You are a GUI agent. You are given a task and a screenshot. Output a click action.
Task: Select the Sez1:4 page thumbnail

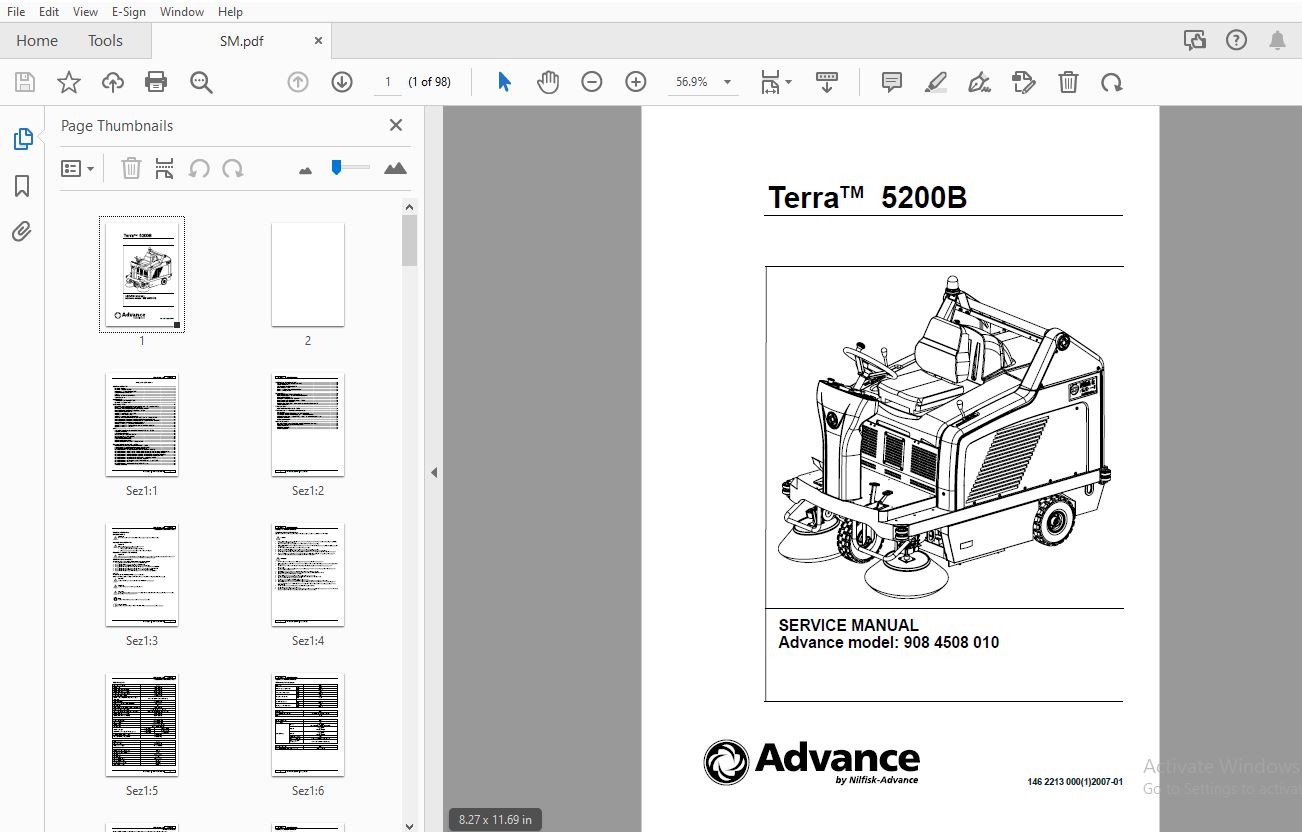tap(308, 574)
